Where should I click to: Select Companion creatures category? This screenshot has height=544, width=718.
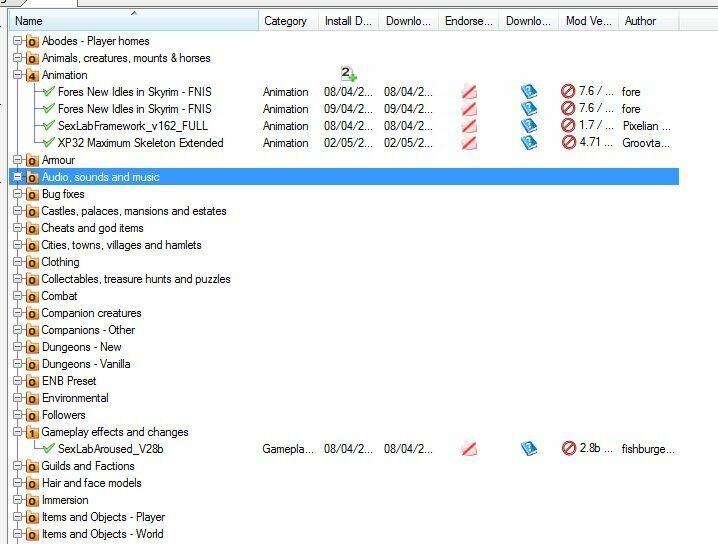pyautogui.click(x=92, y=313)
